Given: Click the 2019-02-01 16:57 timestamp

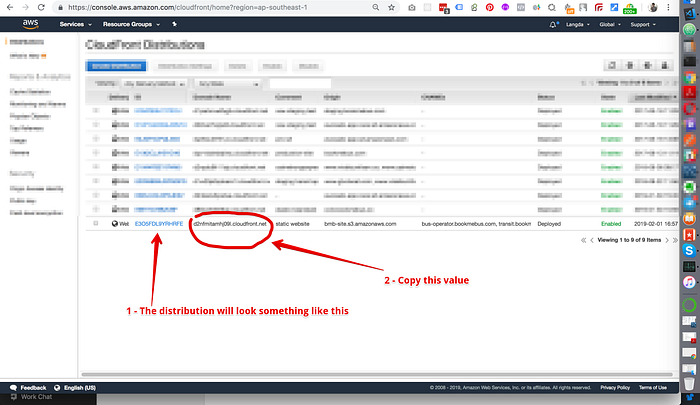Looking at the screenshot, I should 656,224.
